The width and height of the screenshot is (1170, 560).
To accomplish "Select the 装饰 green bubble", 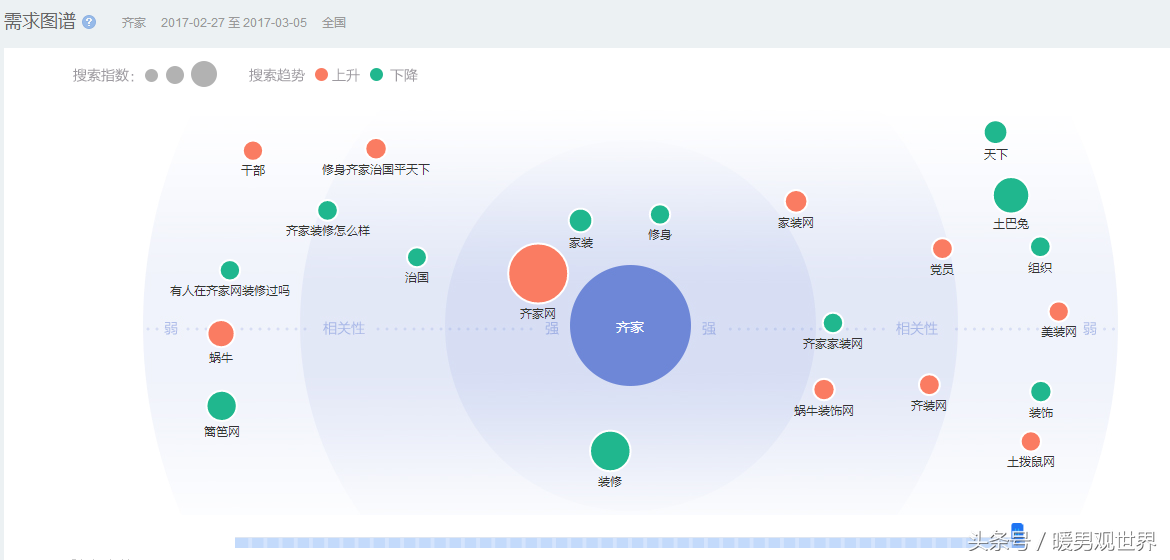I will (x=1041, y=391).
